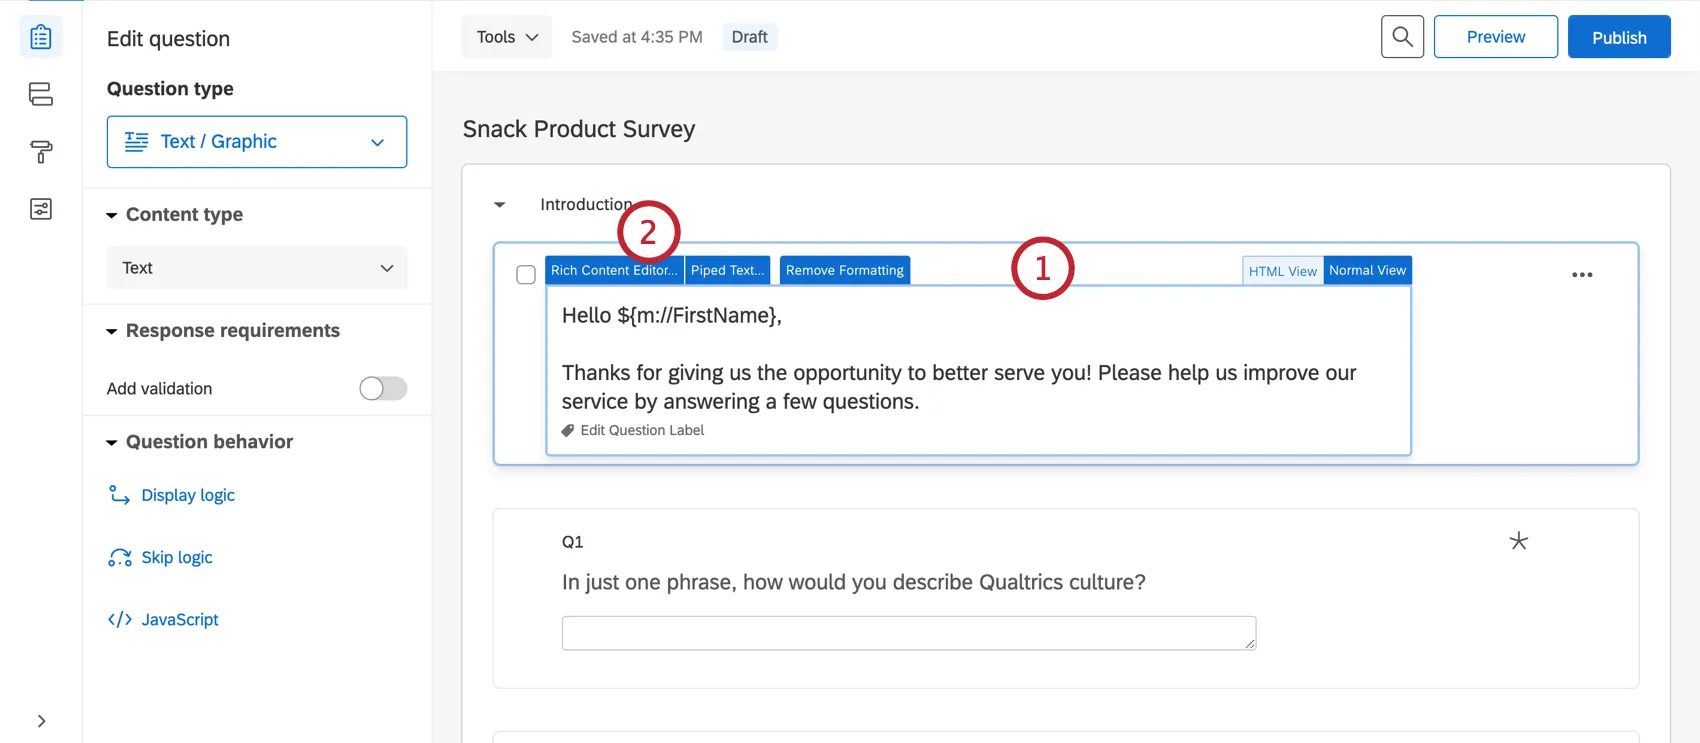Open the three-dot question options menu
1700x743 pixels.
(x=1581, y=275)
